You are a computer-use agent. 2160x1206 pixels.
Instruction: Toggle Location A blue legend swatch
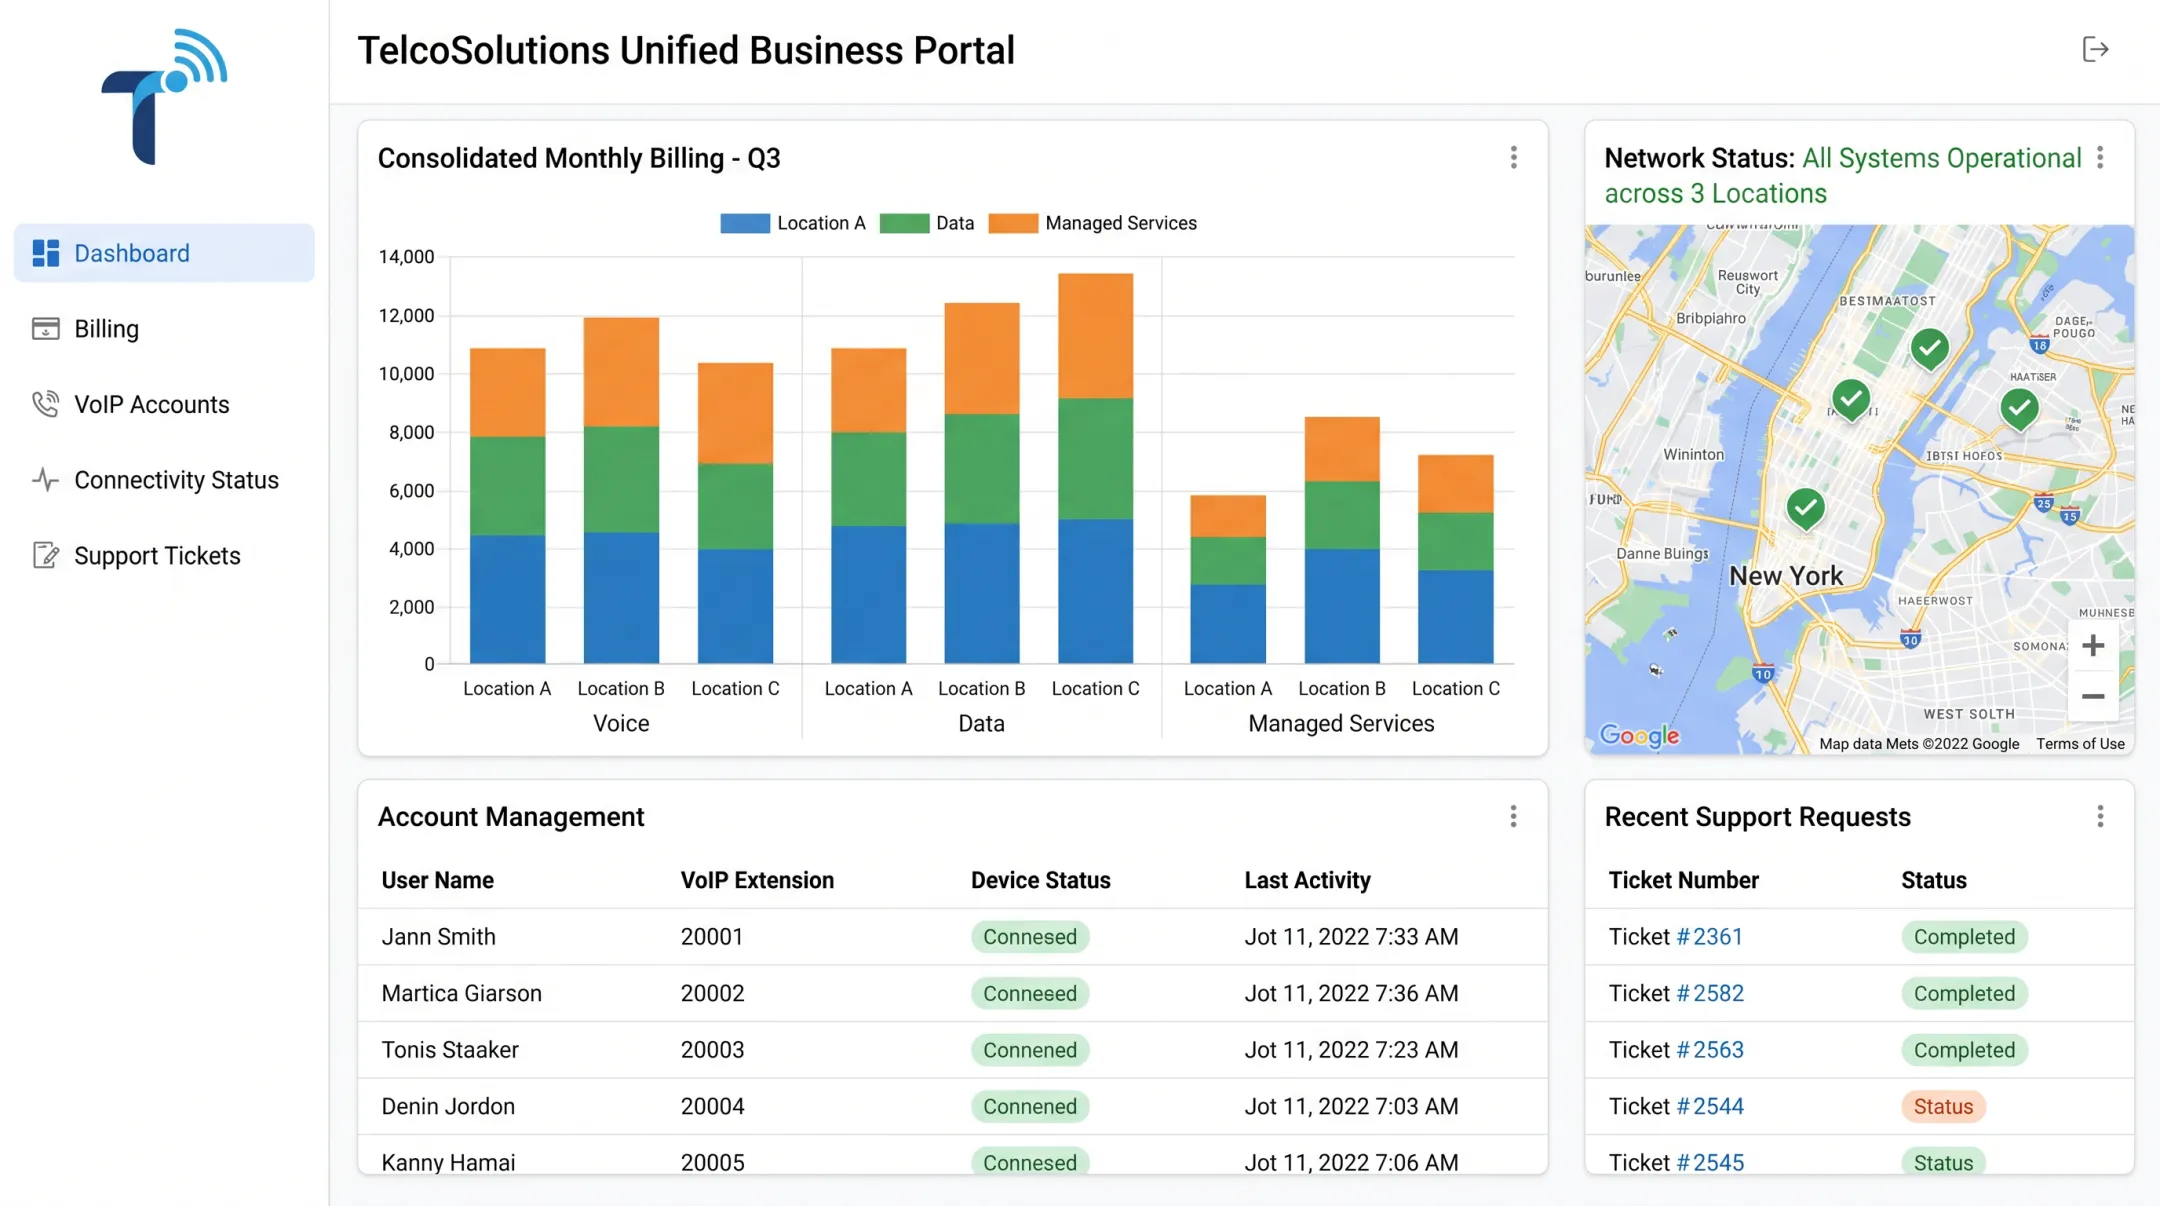(x=745, y=223)
